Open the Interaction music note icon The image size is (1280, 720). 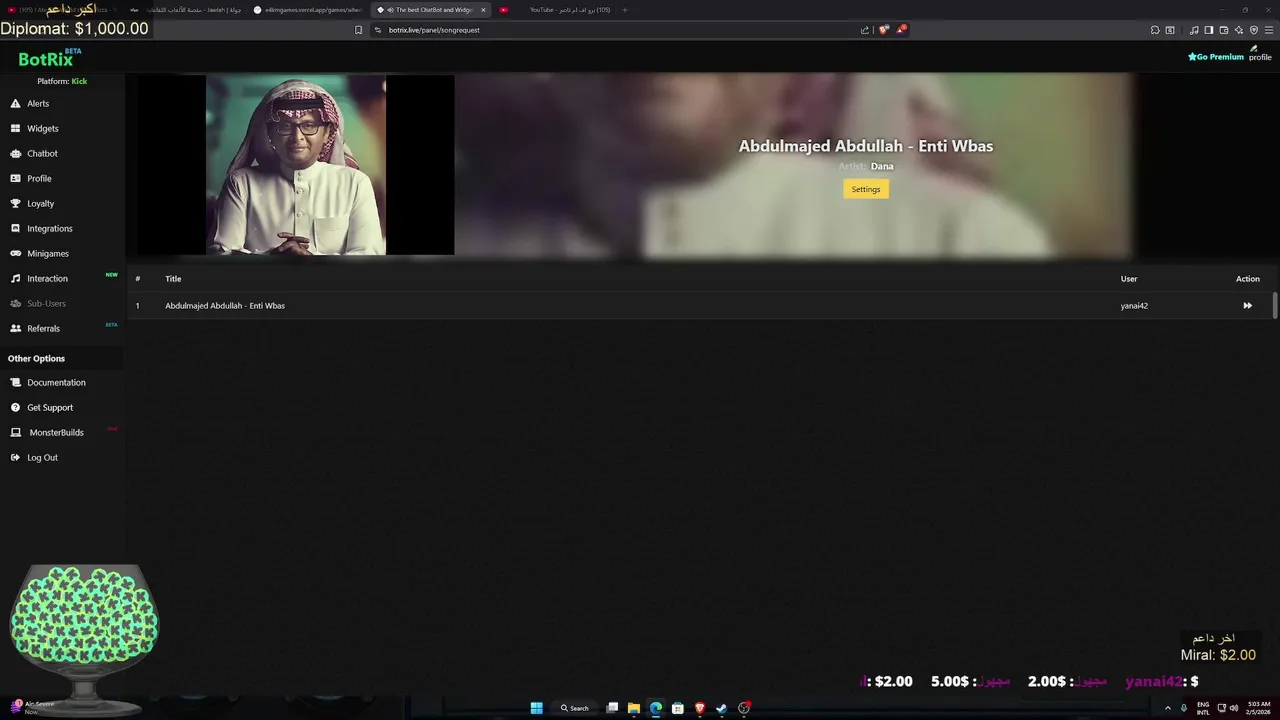coord(16,279)
